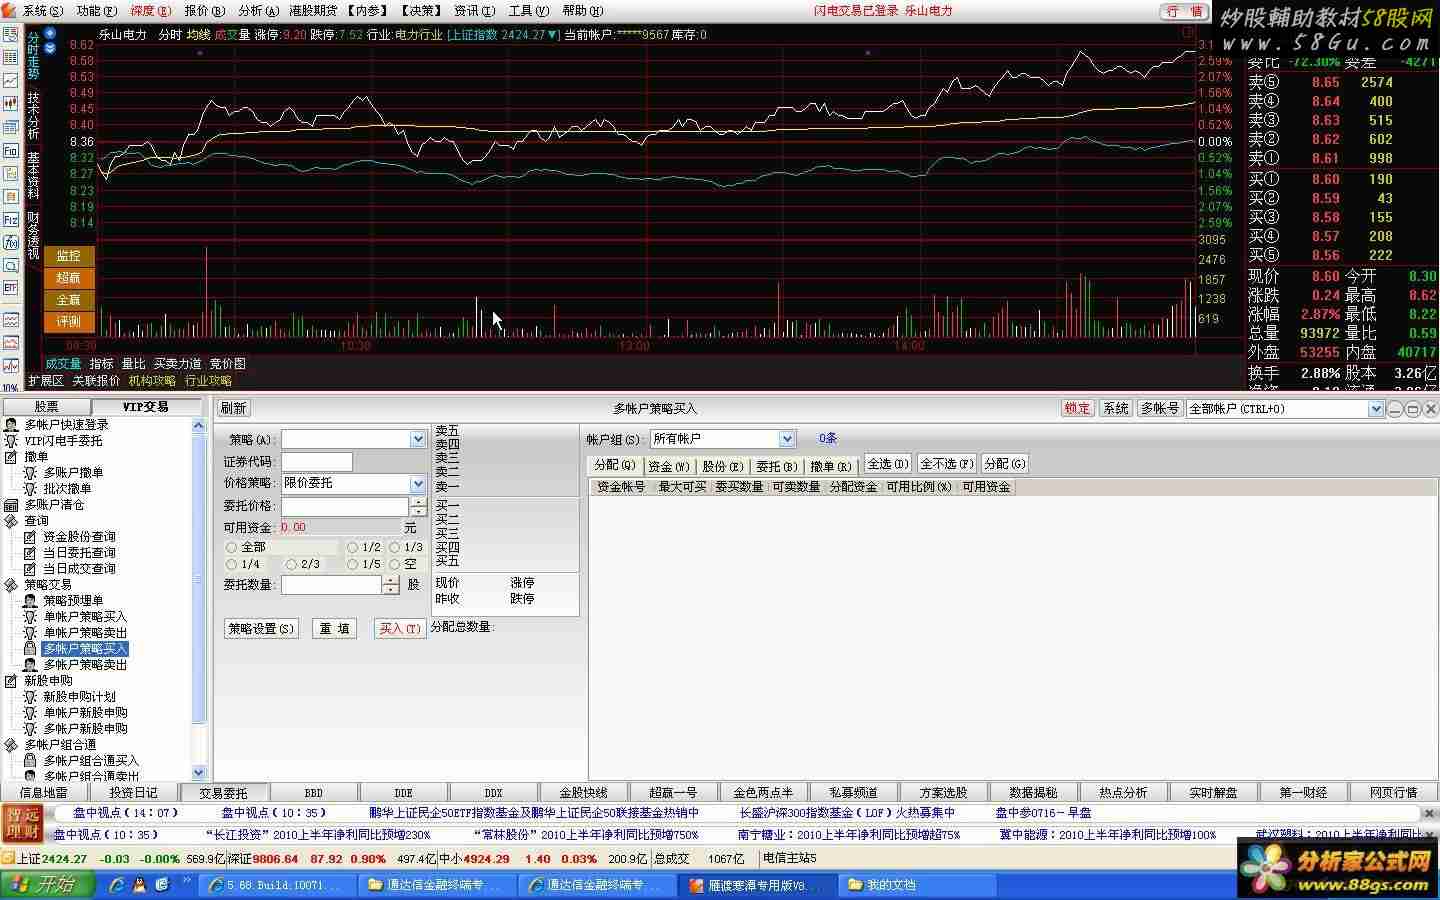Screen dimensions: 1440x900
Task: Switch to the 资金(W) tab
Action: click(668, 465)
